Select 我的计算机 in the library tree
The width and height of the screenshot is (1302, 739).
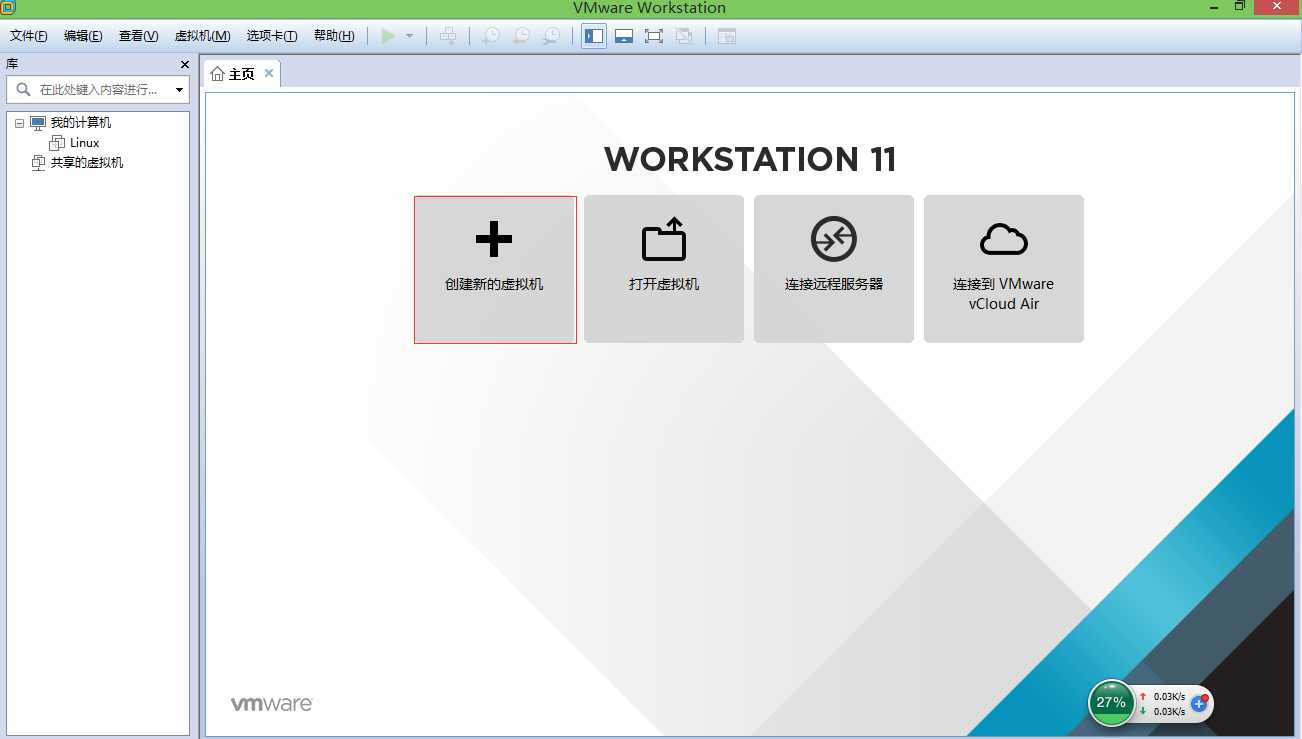pyautogui.click(x=81, y=123)
